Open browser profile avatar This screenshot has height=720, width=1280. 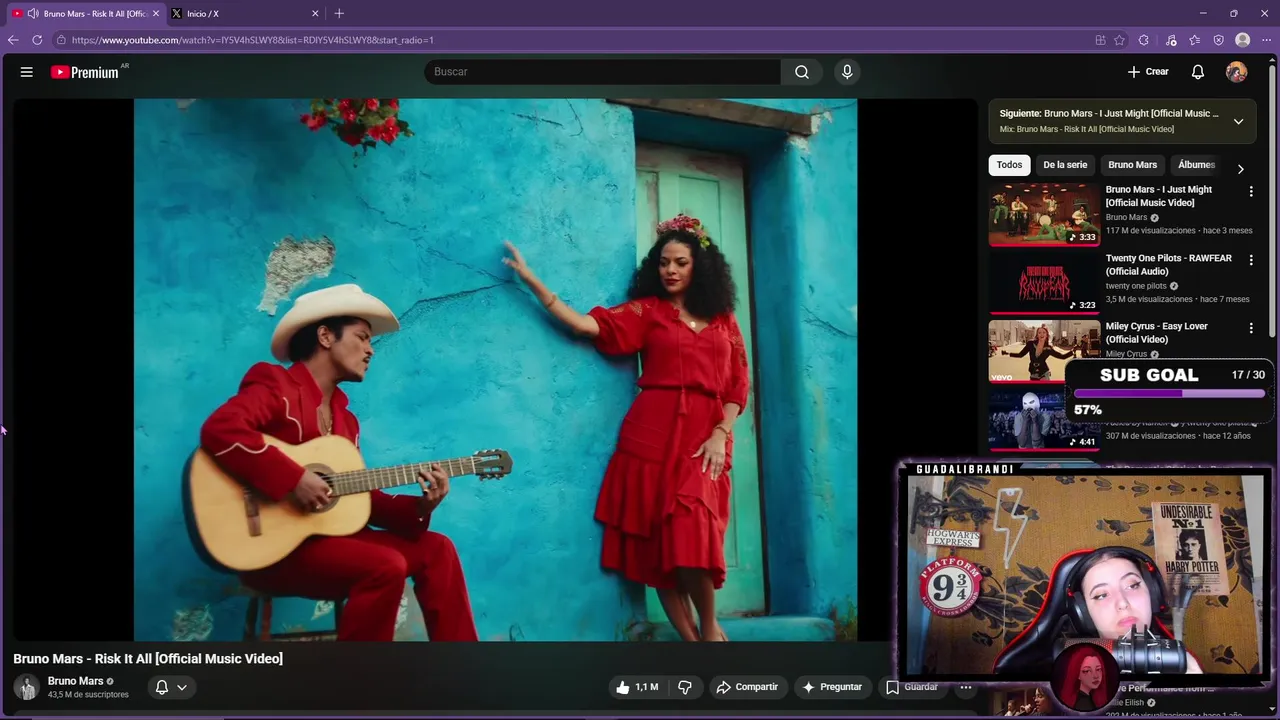[x=1243, y=40]
